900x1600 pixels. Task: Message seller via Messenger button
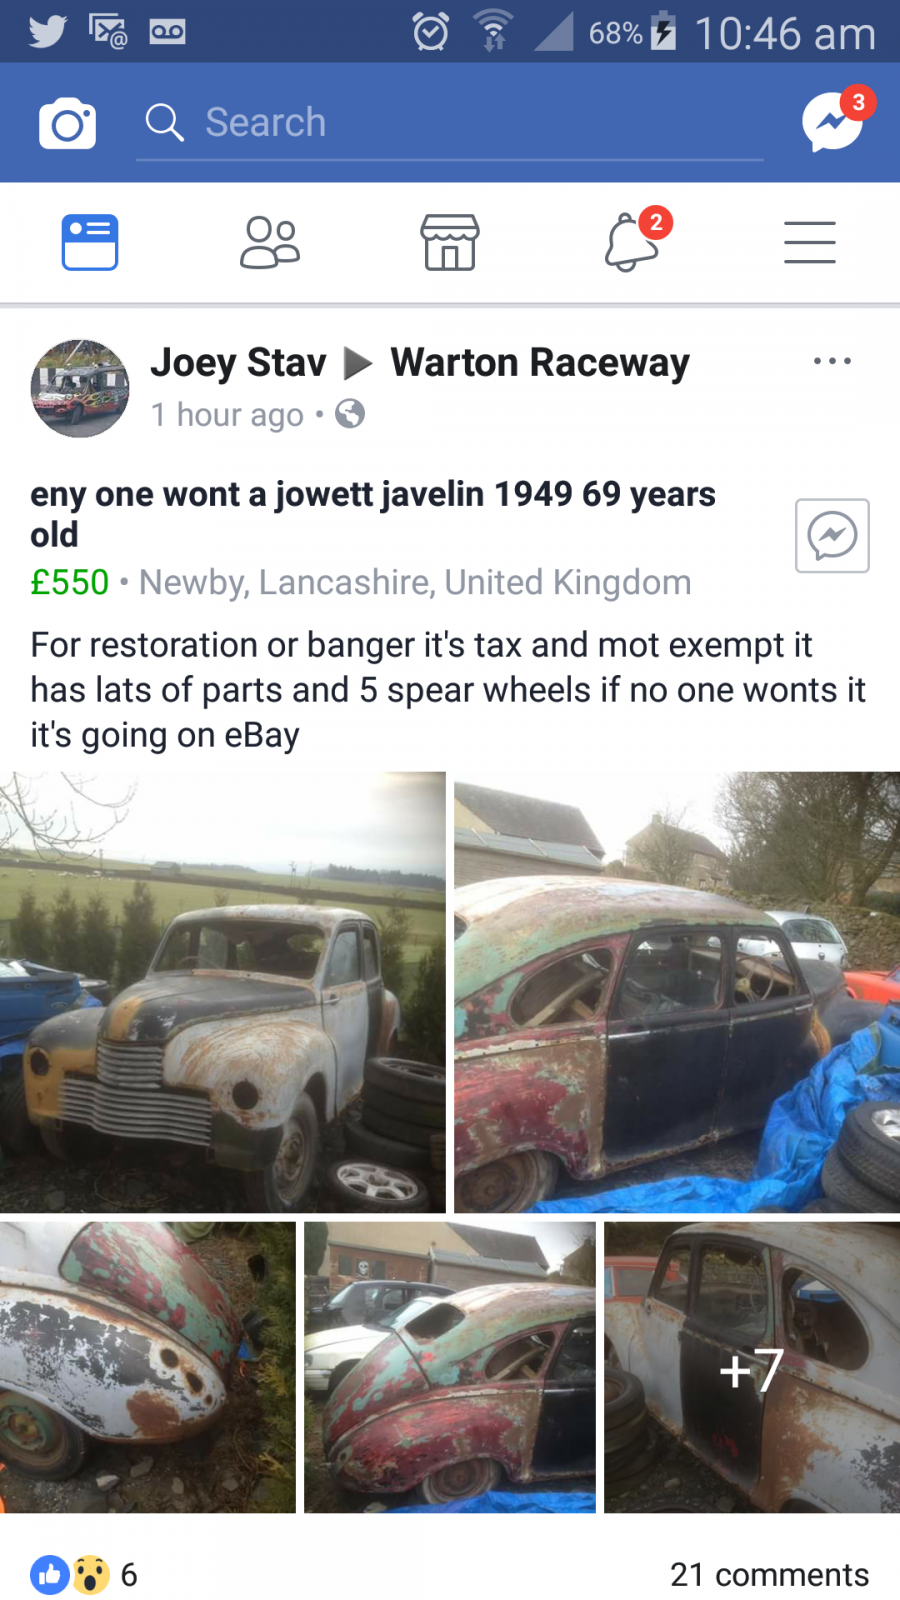(832, 535)
